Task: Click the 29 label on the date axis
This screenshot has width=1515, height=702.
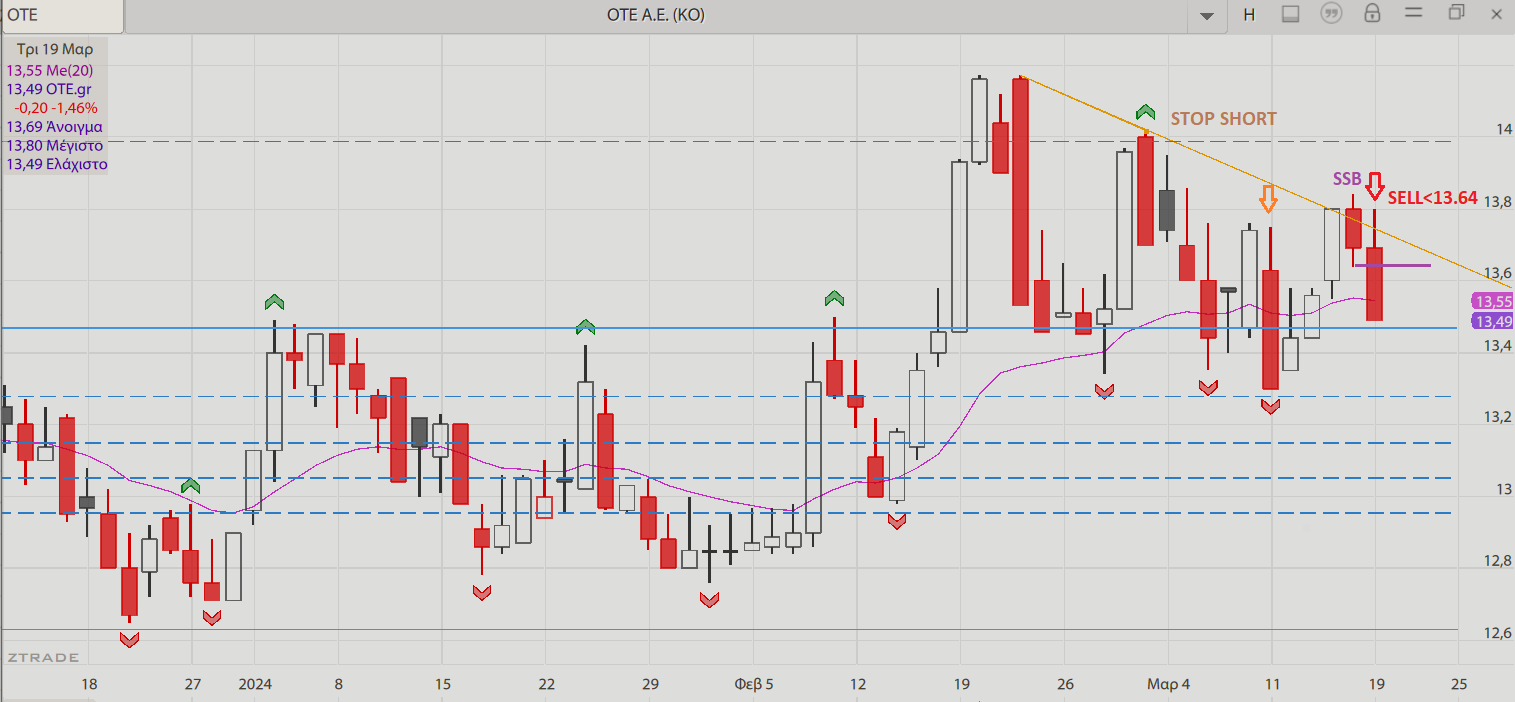Action: [x=650, y=684]
